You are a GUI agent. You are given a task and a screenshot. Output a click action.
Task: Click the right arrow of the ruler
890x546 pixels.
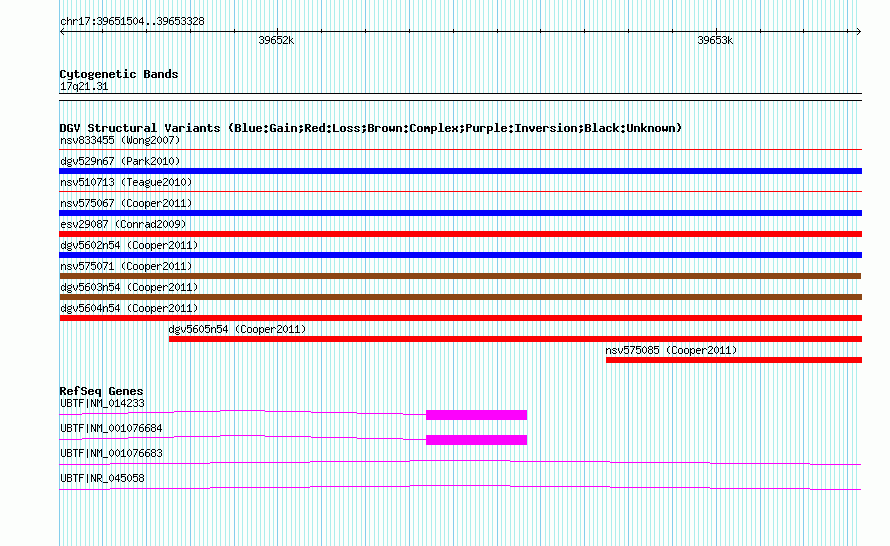click(x=859, y=31)
